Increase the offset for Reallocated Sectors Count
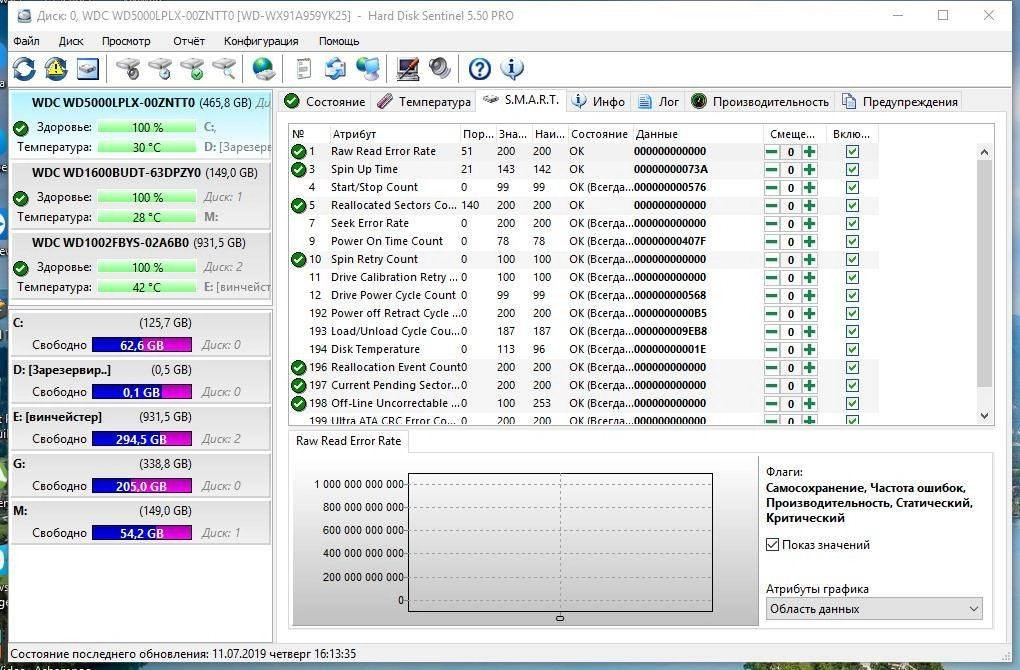Image resolution: width=1020 pixels, height=670 pixels. (x=809, y=206)
